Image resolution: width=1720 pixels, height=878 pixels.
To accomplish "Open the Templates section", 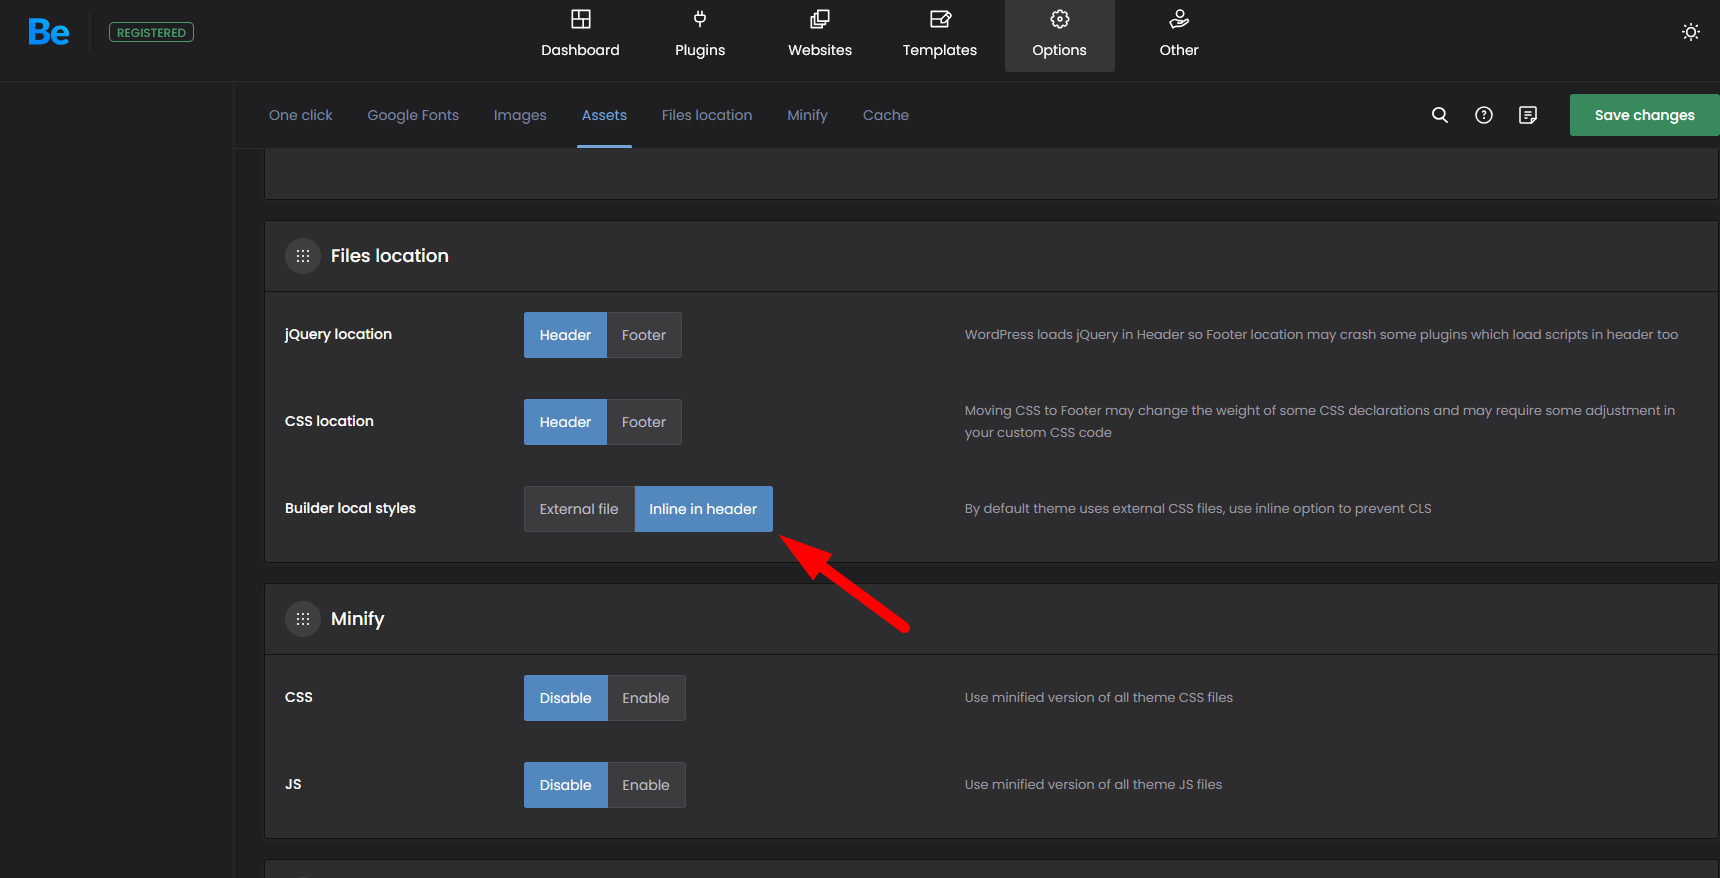I will point(939,35).
